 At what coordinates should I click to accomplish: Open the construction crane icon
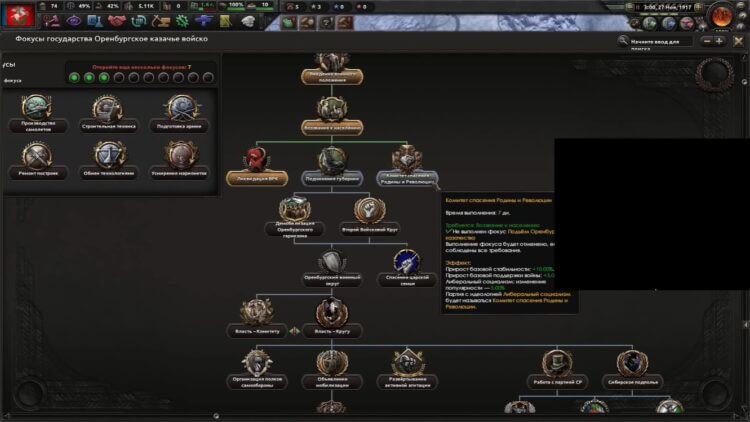coord(160,21)
